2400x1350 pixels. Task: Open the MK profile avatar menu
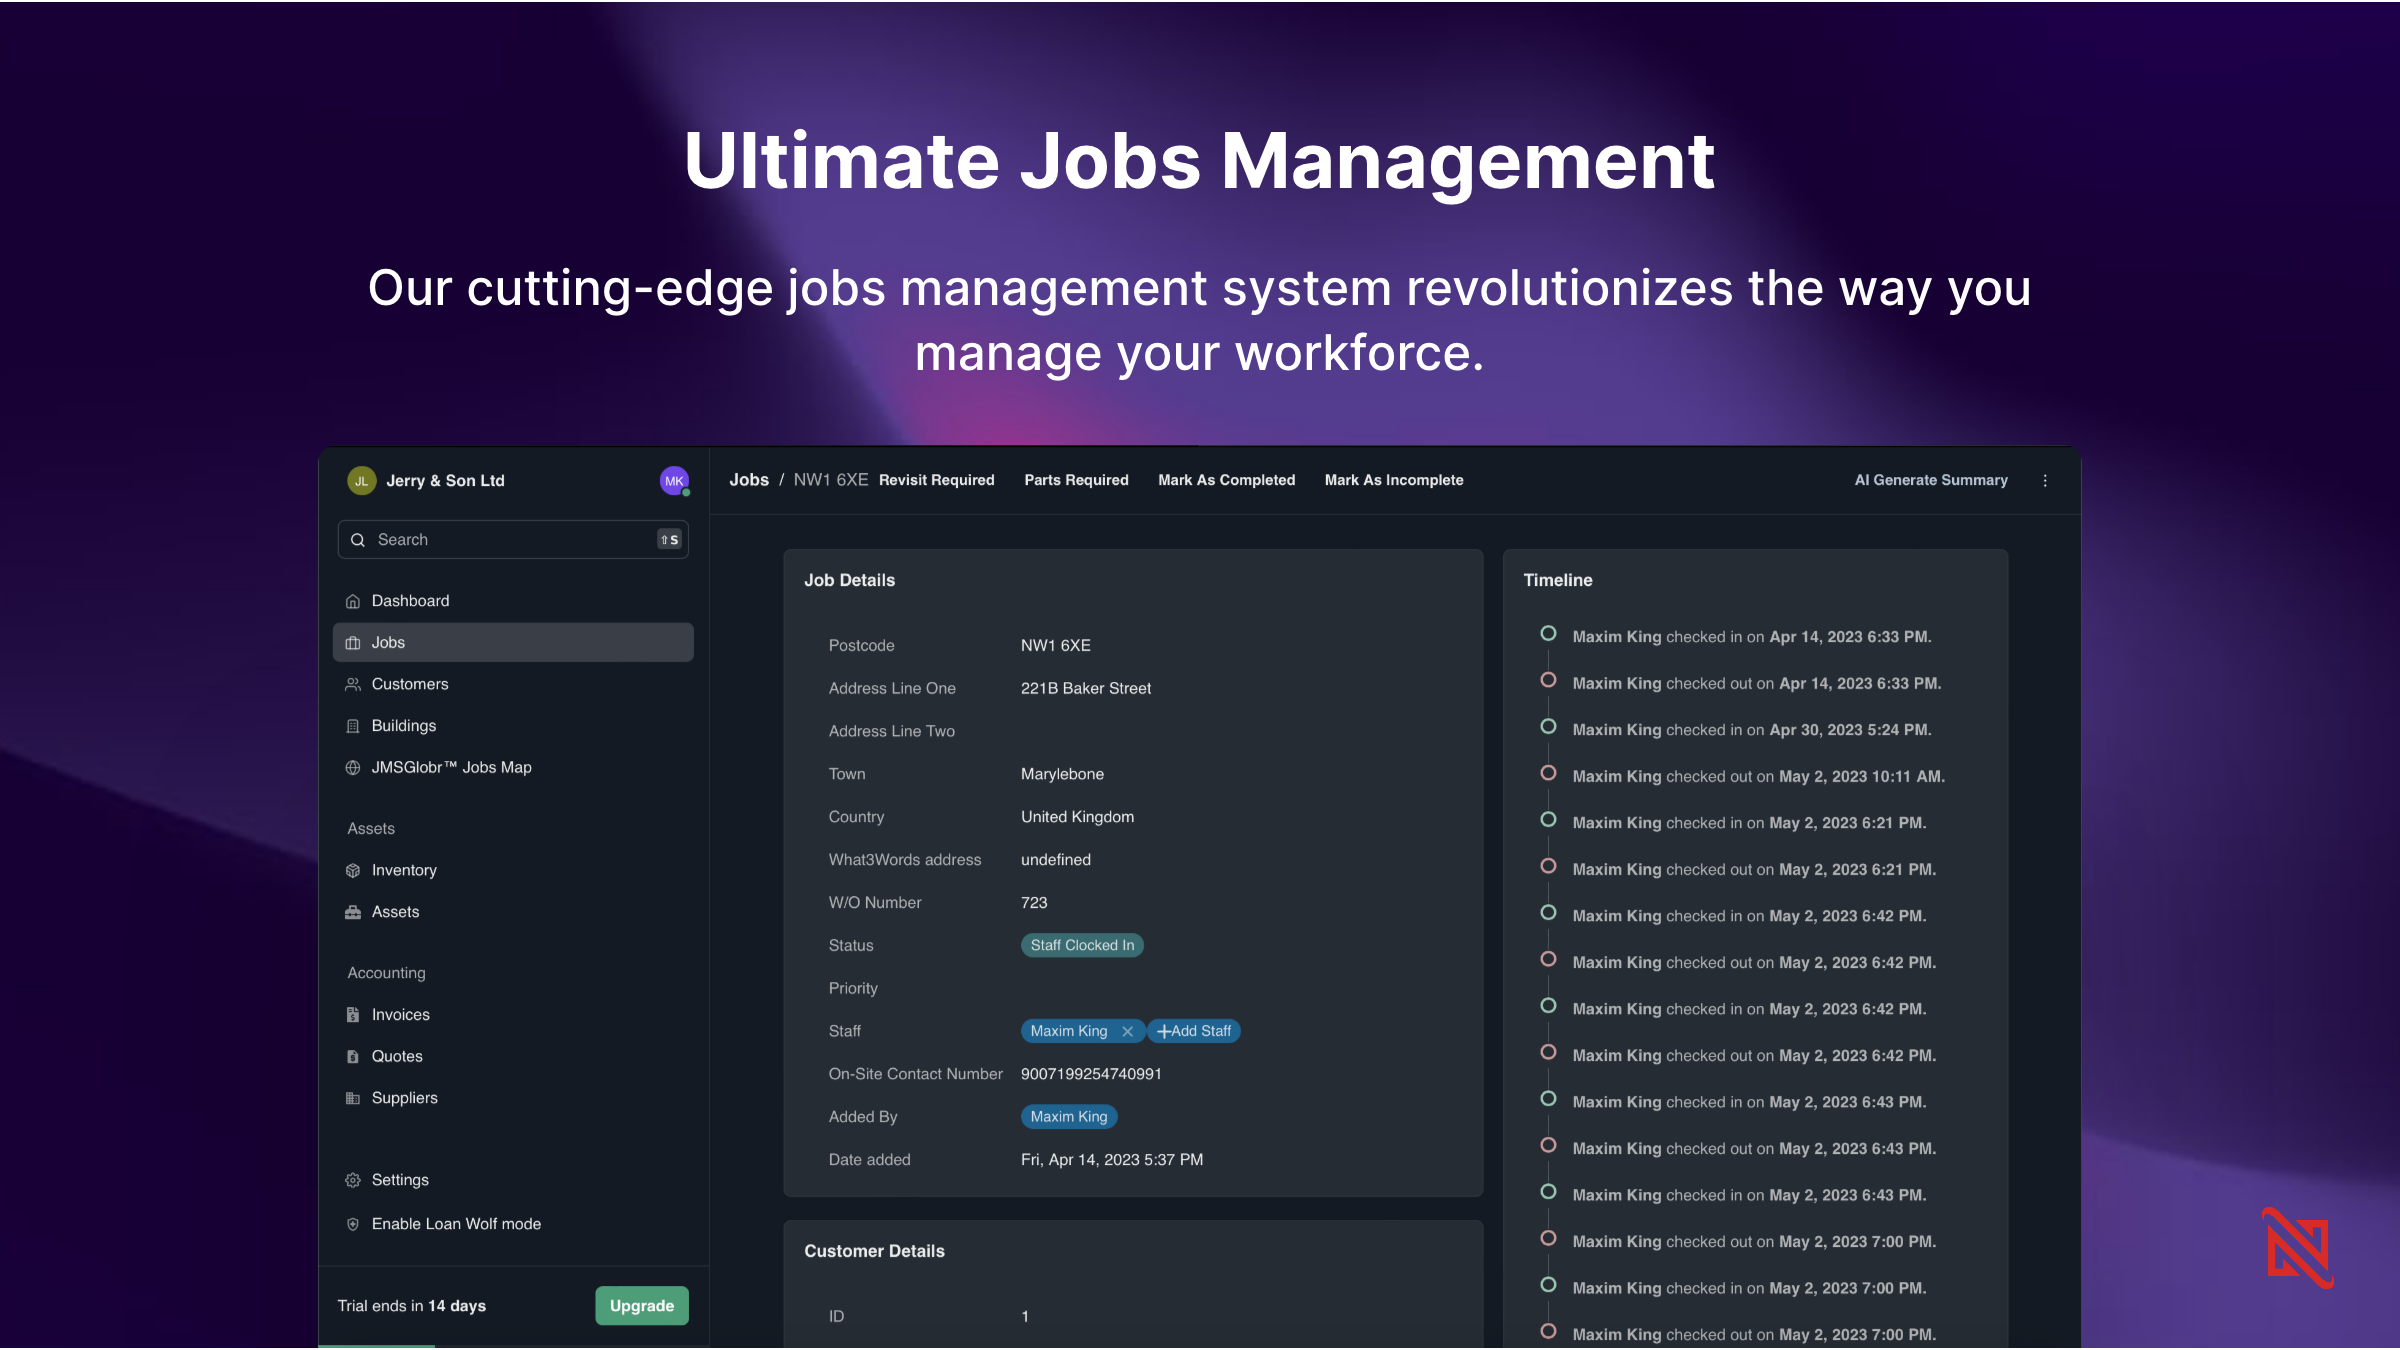[x=674, y=480]
